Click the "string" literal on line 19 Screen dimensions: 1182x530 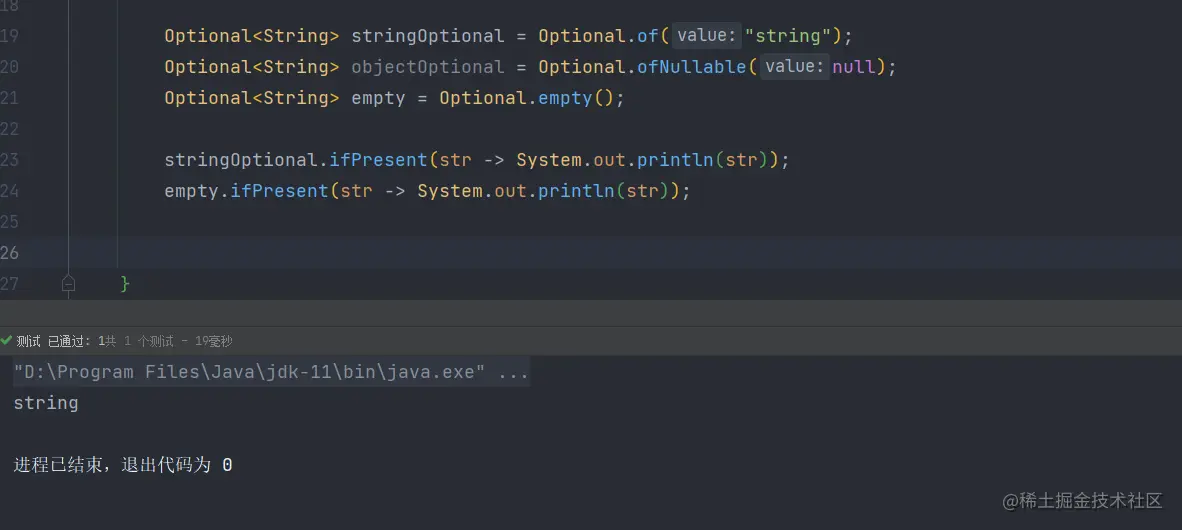[788, 36]
